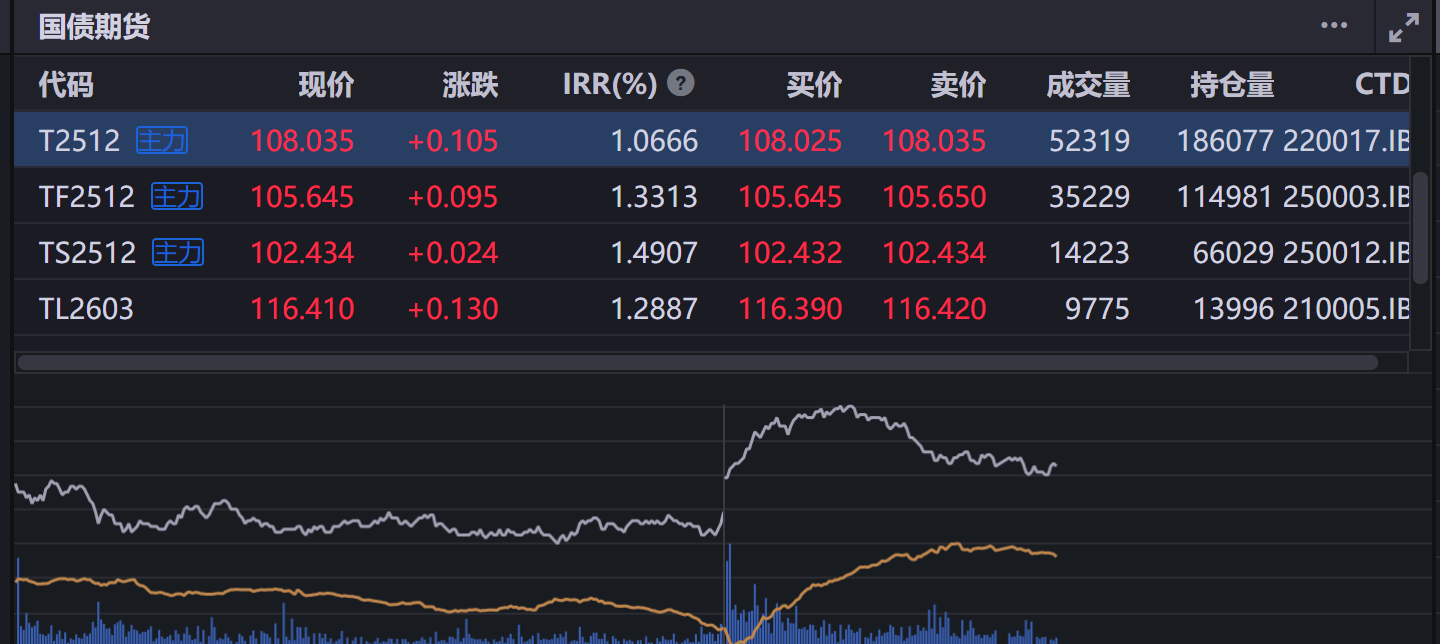This screenshot has height=644, width=1440.
Task: Sort by the IRR(%) column header
Action: point(610,85)
